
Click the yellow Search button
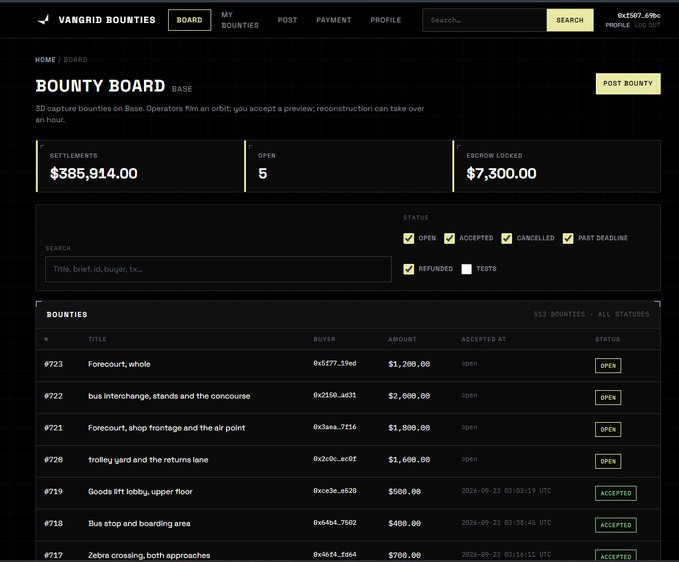click(570, 20)
